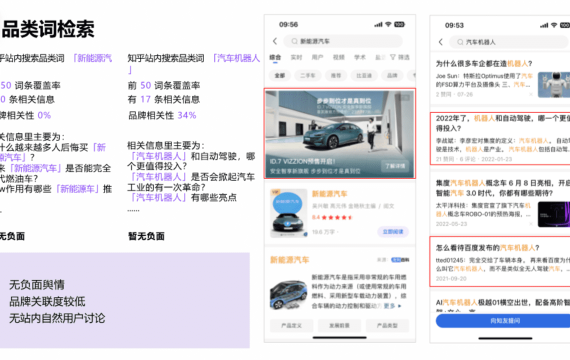Open the robot image in first result
570x360 pixels.
[554, 84]
